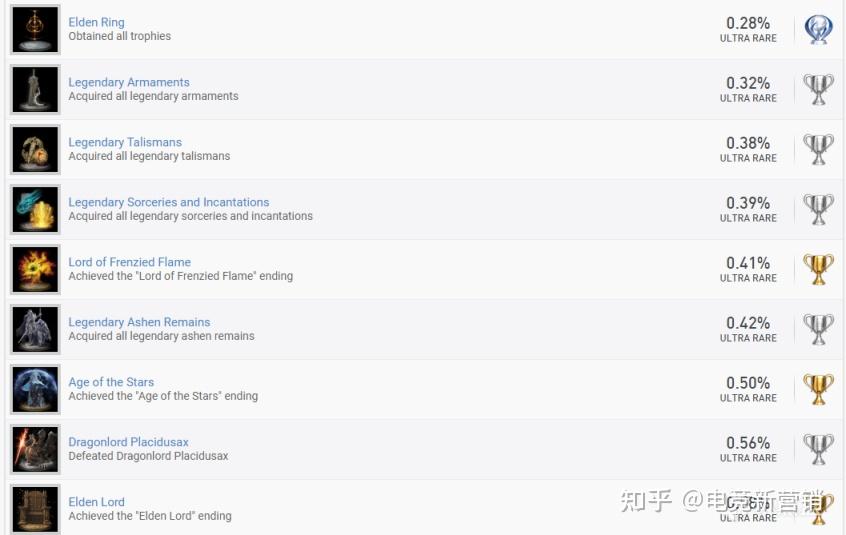This screenshot has height=535, width=846.
Task: Open the Age of the Stars link
Action: coord(111,382)
